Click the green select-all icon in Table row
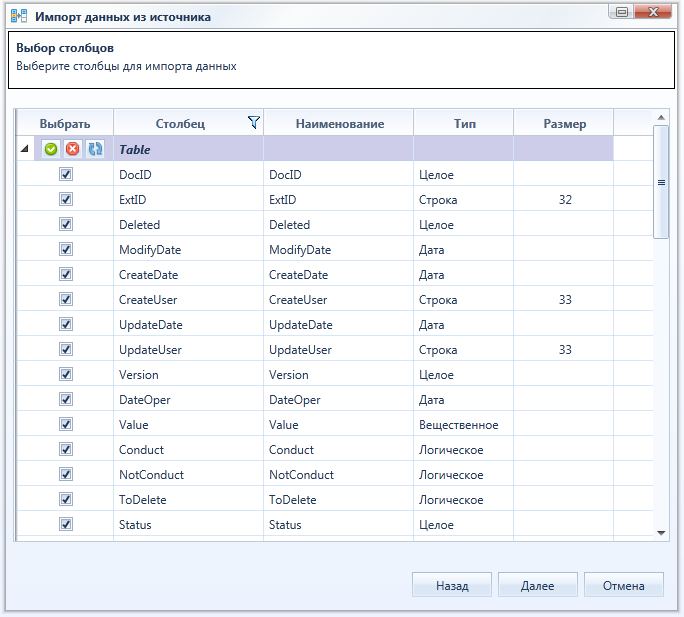The image size is (684, 617). click(x=51, y=149)
